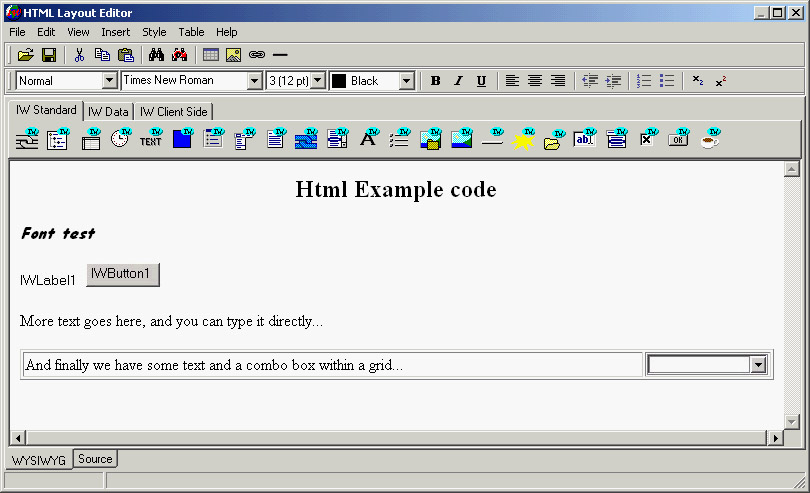The width and height of the screenshot is (810, 493).
Task: Click the IWButton1 button
Action: coord(122,274)
